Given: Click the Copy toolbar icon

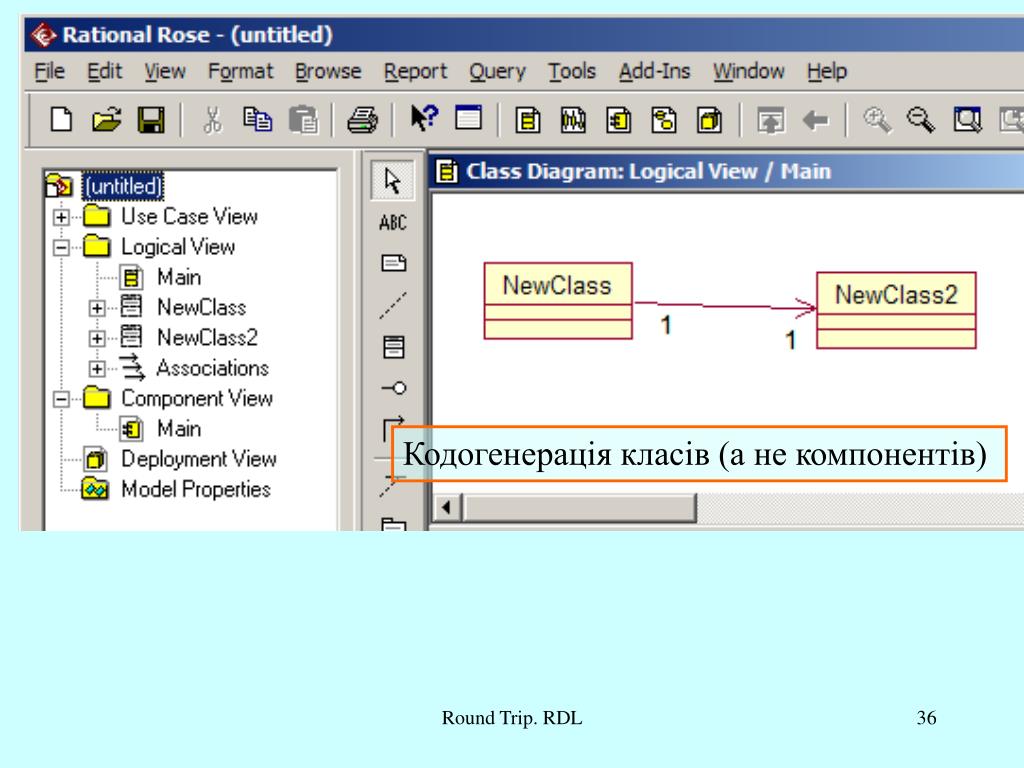Looking at the screenshot, I should click(x=257, y=120).
